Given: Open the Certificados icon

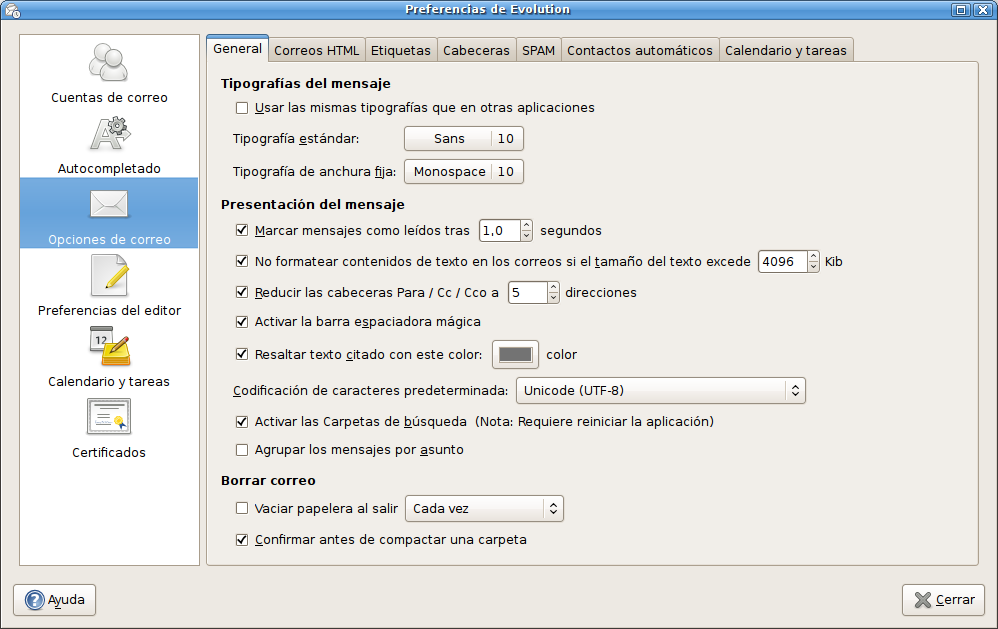Looking at the screenshot, I should 109,417.
